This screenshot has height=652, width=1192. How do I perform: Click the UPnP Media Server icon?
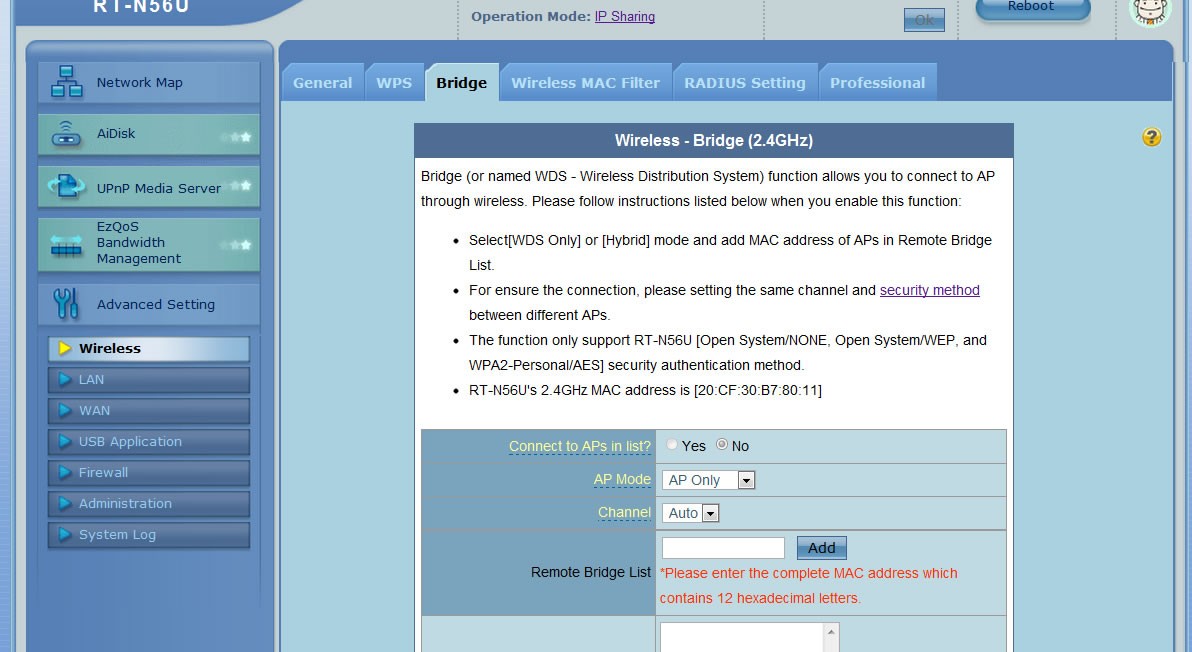point(66,186)
